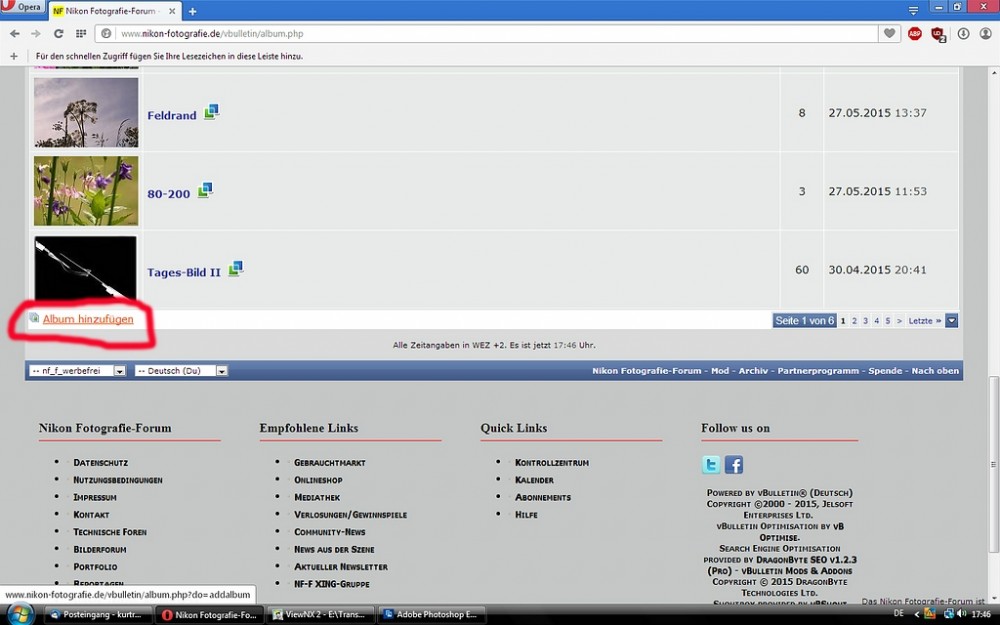The height and width of the screenshot is (625, 1000).
Task: Jump to Letzte last page link
Action: (x=925, y=321)
